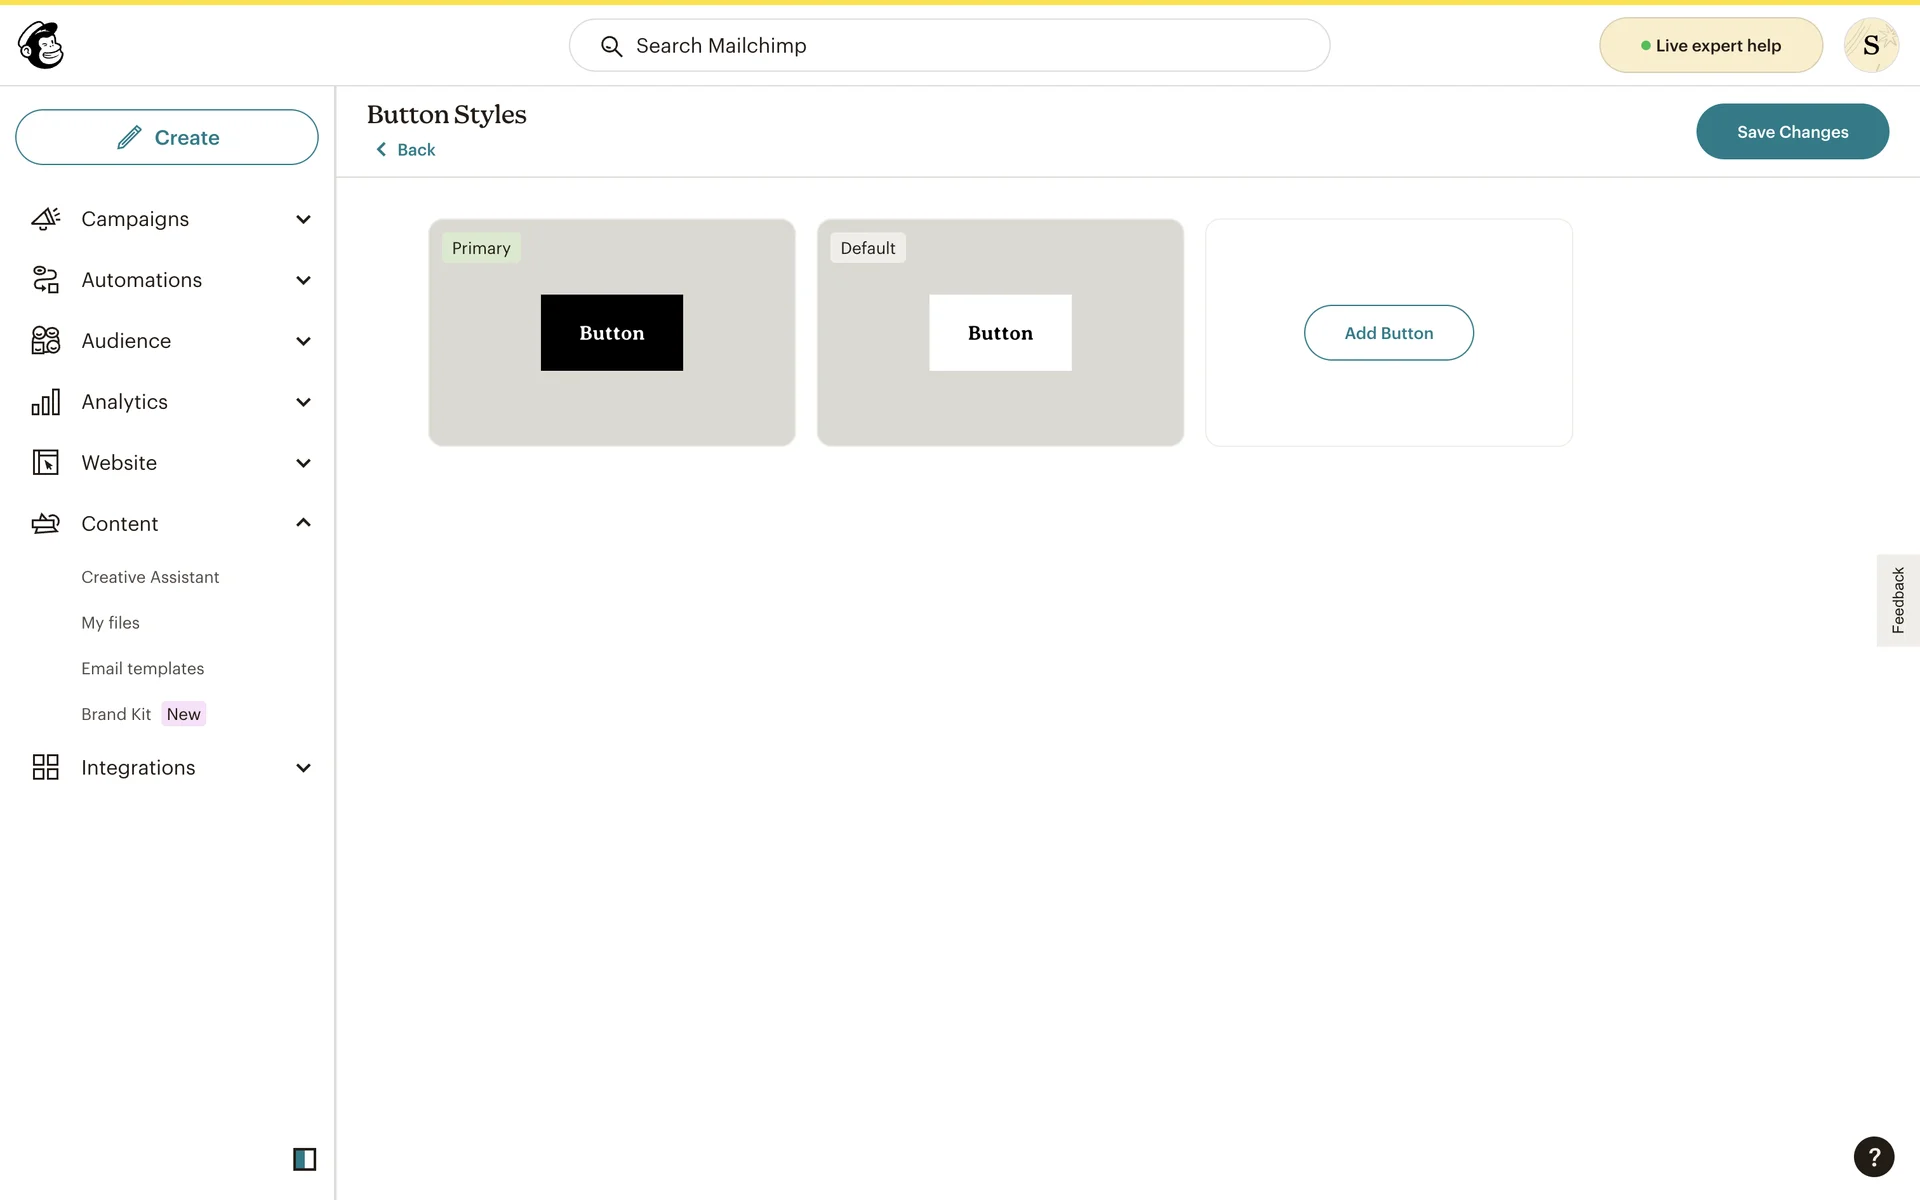The image size is (1920, 1200).
Task: Click the Website layout icon
Action: click(45, 463)
